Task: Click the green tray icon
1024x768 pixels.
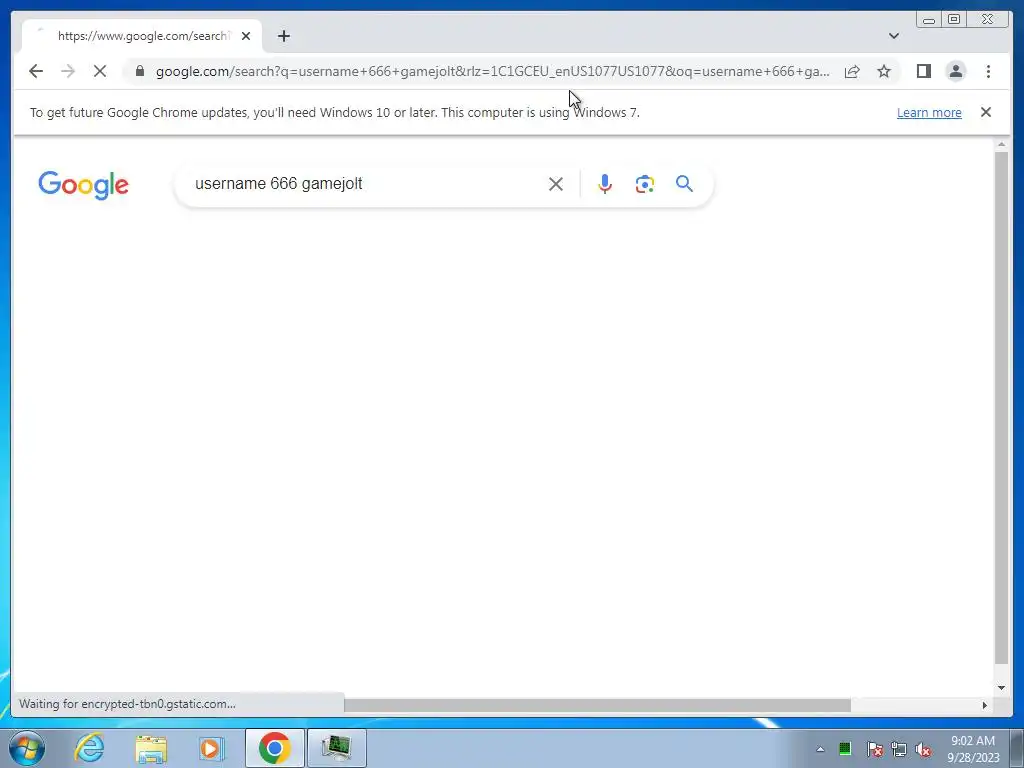Action: (x=845, y=749)
